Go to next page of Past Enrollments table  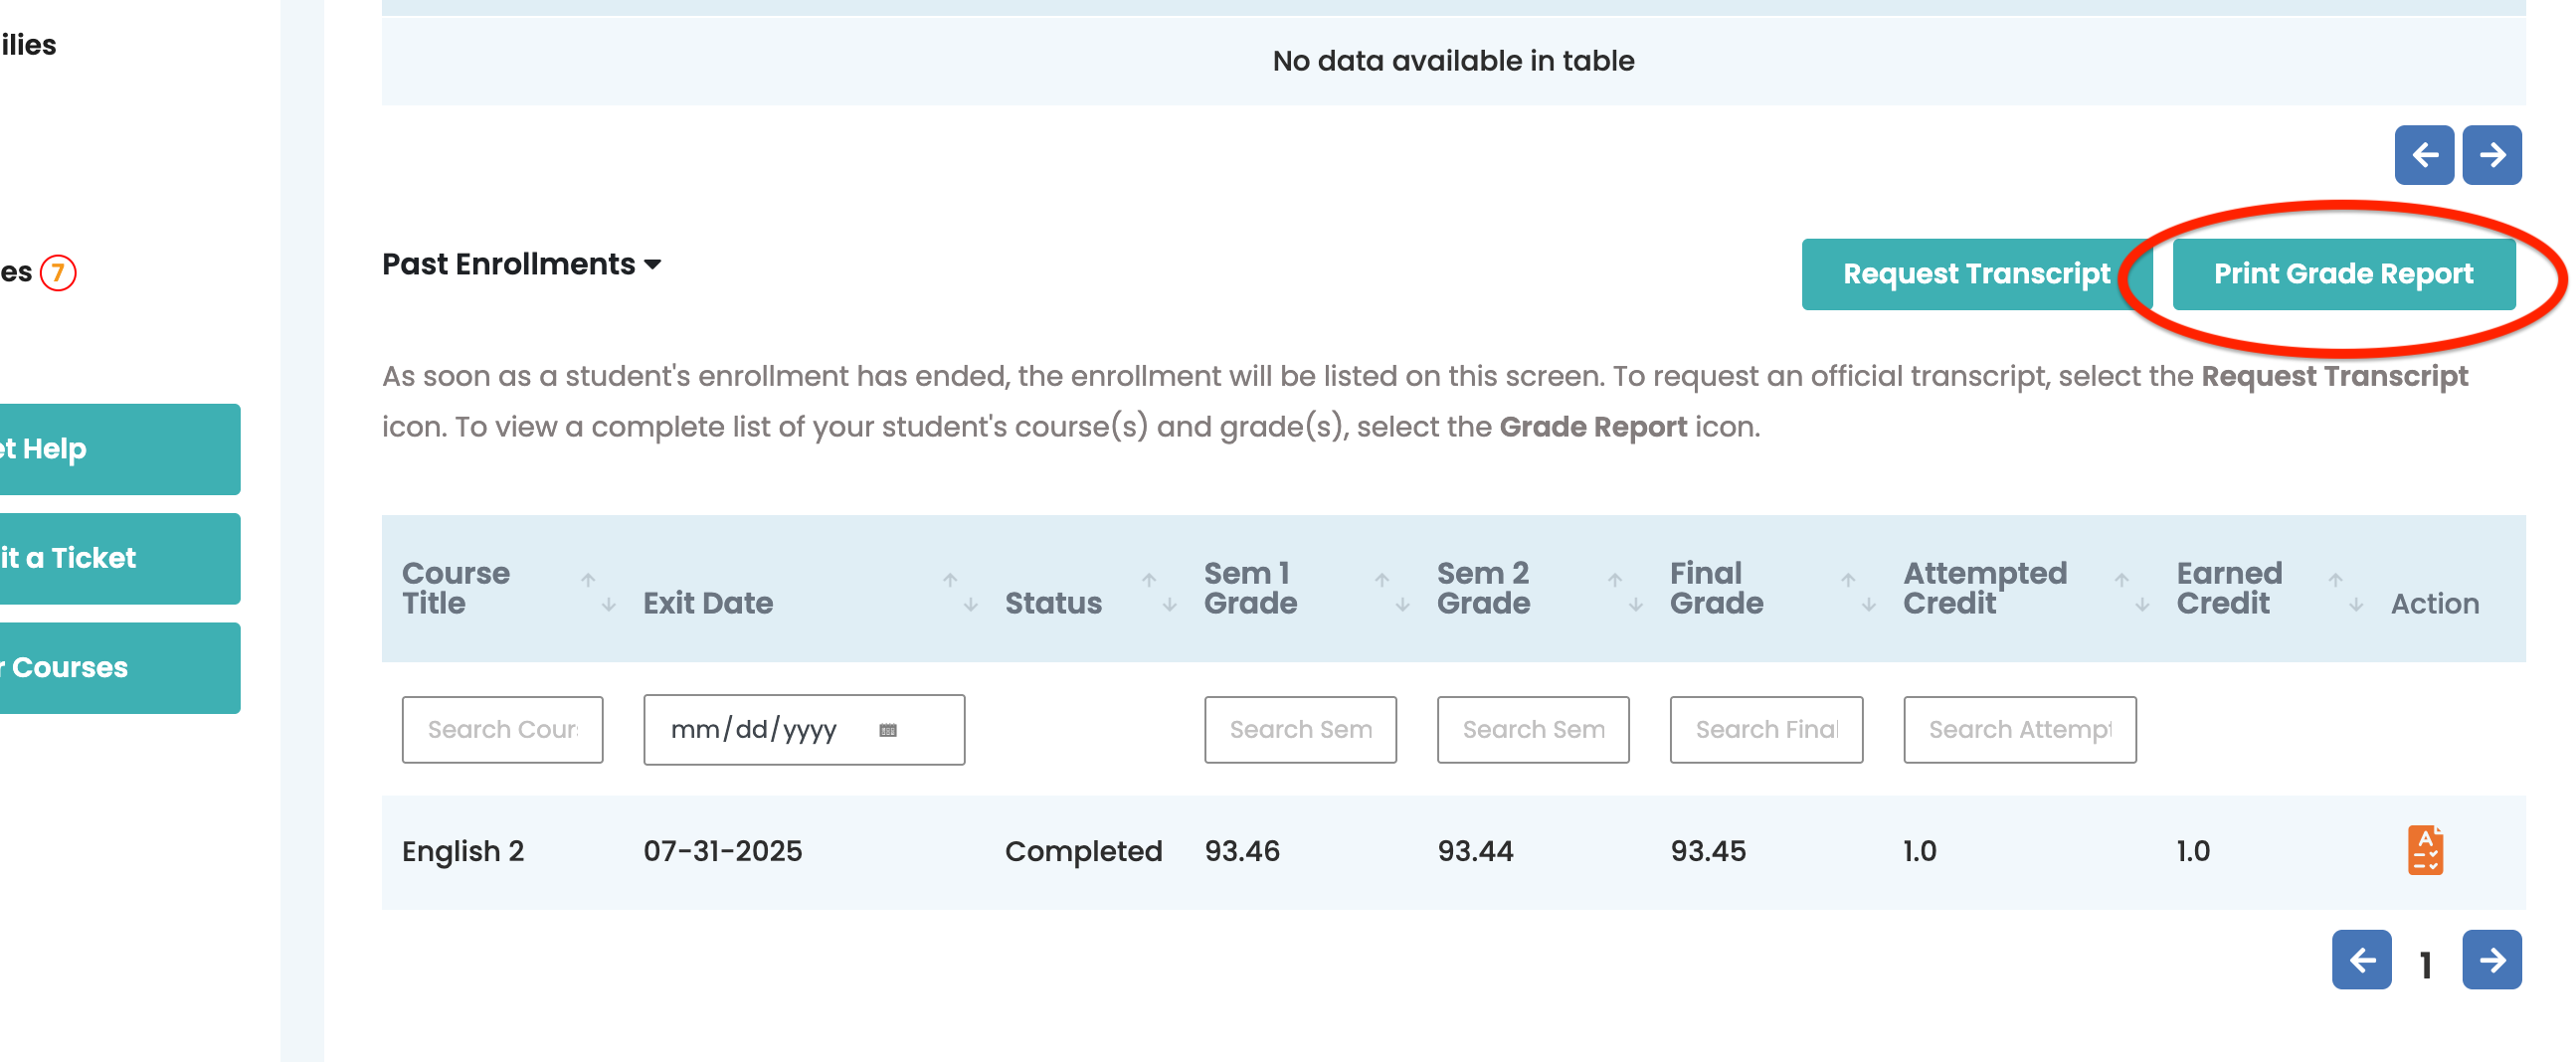(2491, 959)
